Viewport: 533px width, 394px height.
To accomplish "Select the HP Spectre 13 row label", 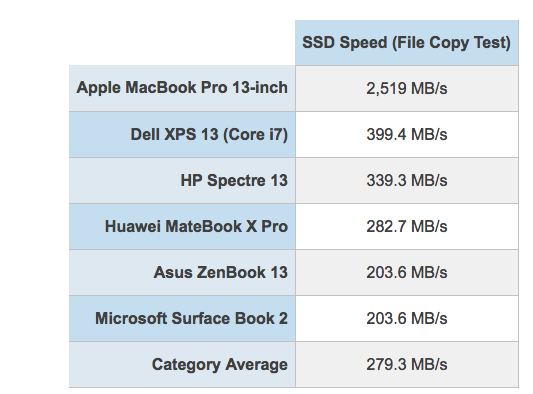I will (182, 181).
